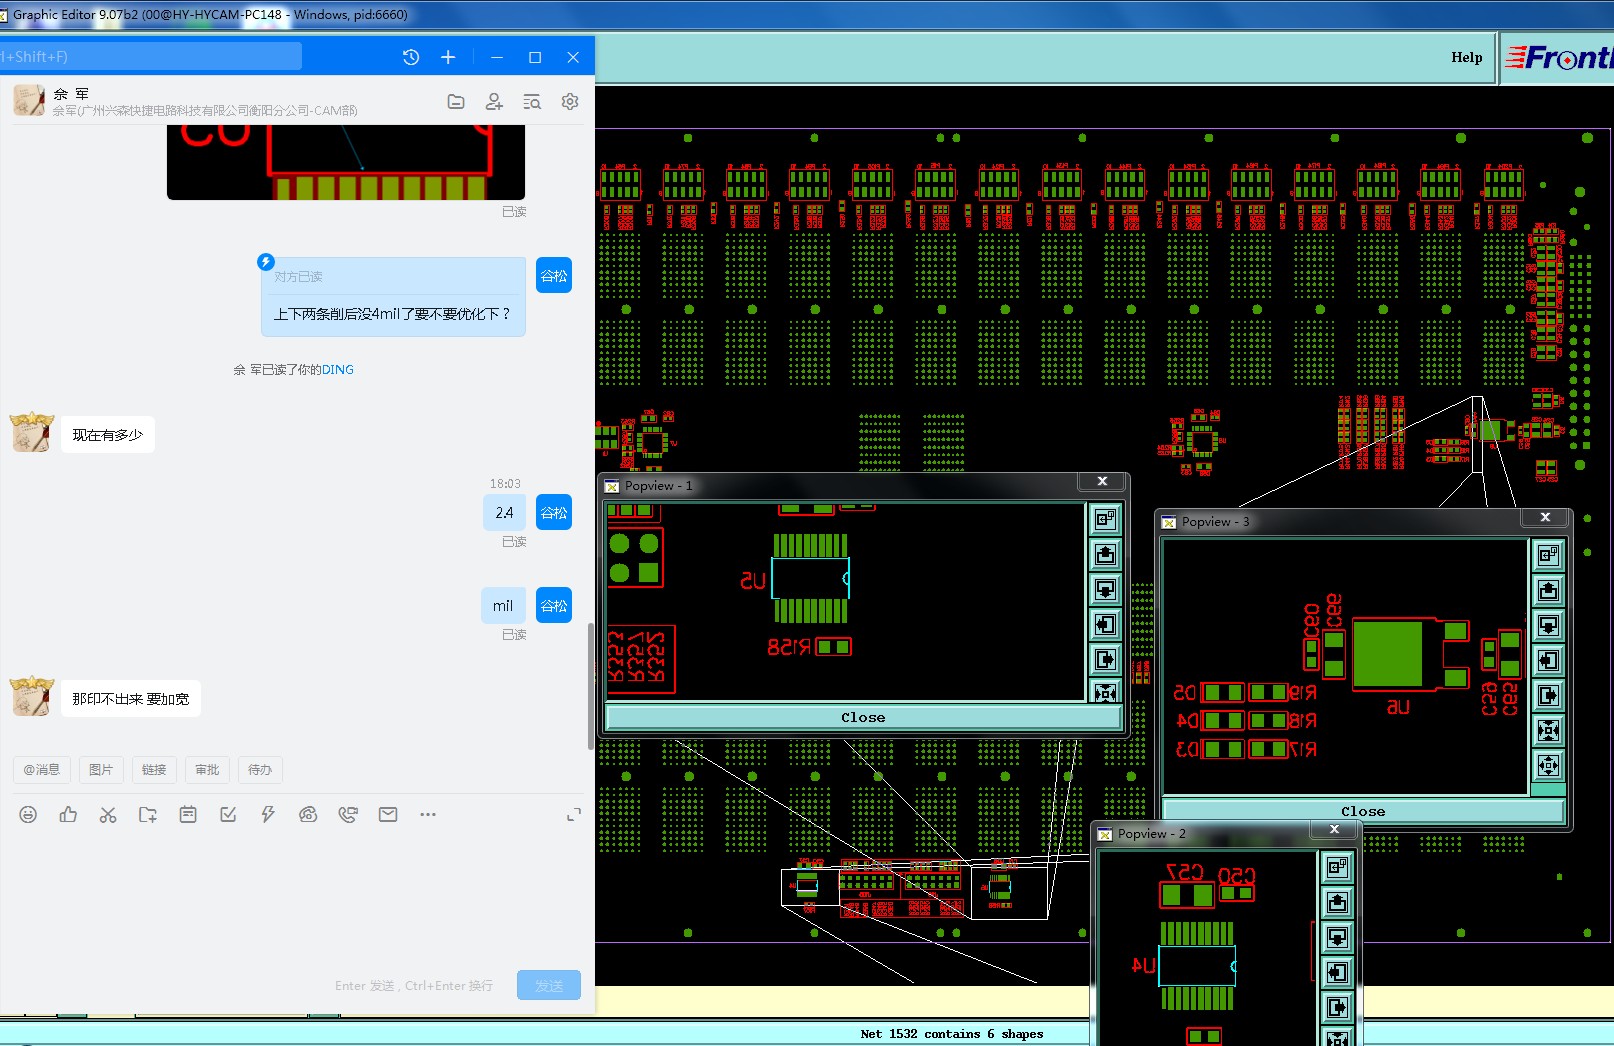Click the 审批 quick action button
Viewport: 1614px width, 1046px height.
207,770
